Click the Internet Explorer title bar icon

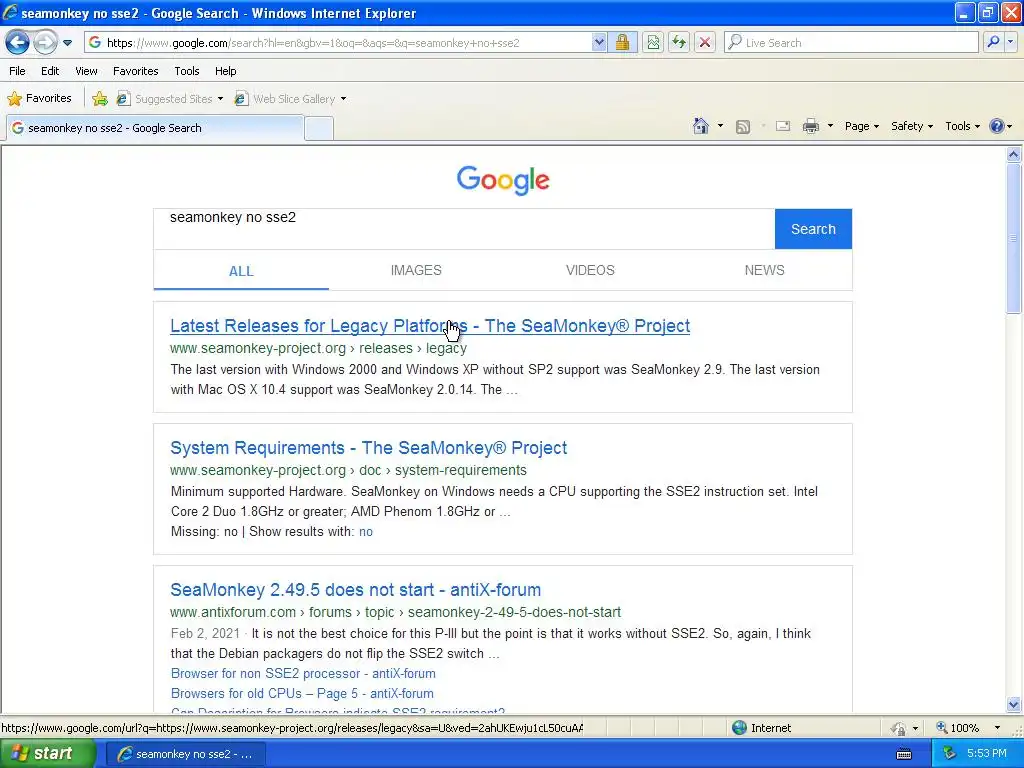(x=10, y=12)
